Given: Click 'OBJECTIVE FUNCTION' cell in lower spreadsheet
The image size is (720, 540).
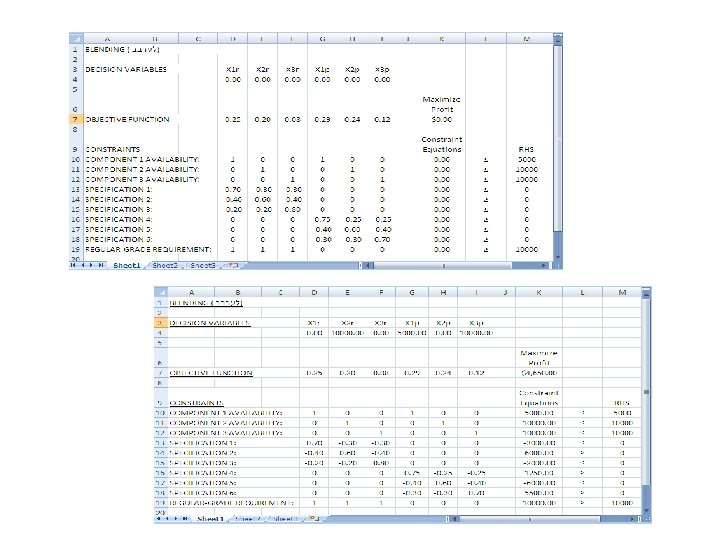Looking at the screenshot, I should point(211,373).
